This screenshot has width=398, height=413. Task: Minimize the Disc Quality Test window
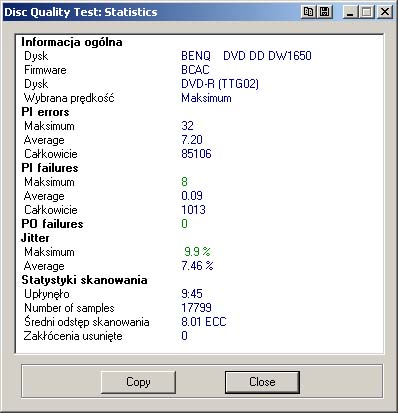350,12
